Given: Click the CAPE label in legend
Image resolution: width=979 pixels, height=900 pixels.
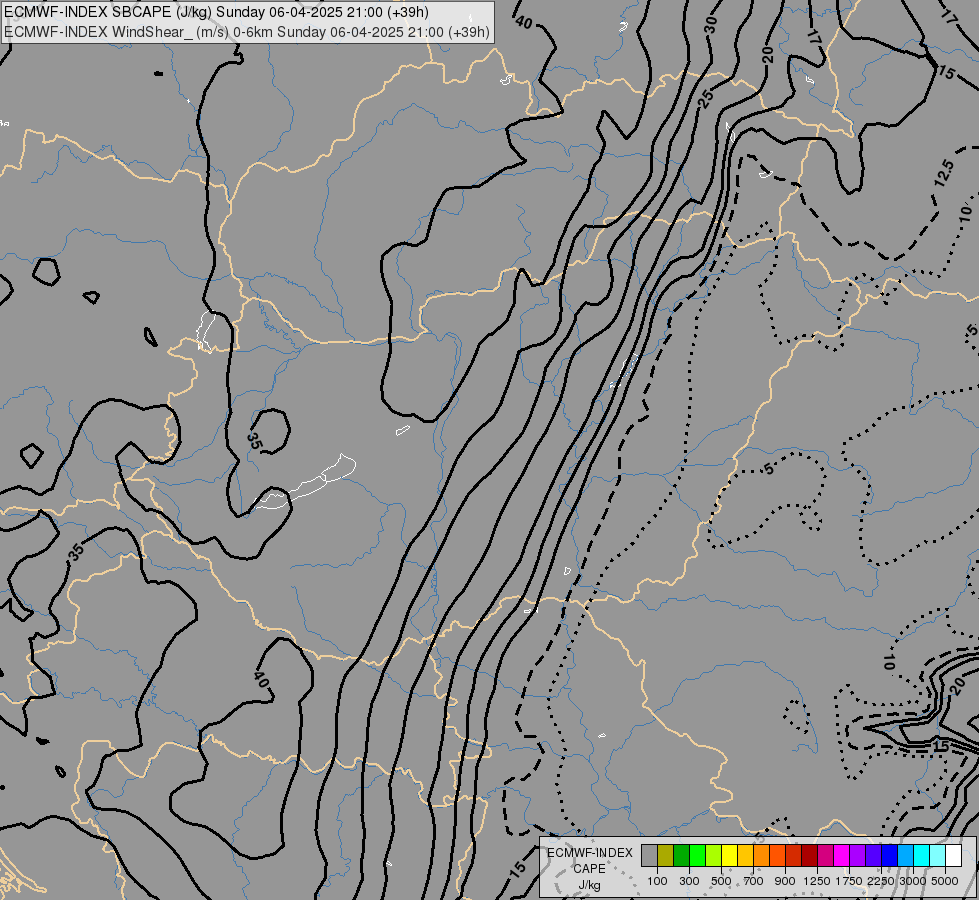Looking at the screenshot, I should 589,869.
